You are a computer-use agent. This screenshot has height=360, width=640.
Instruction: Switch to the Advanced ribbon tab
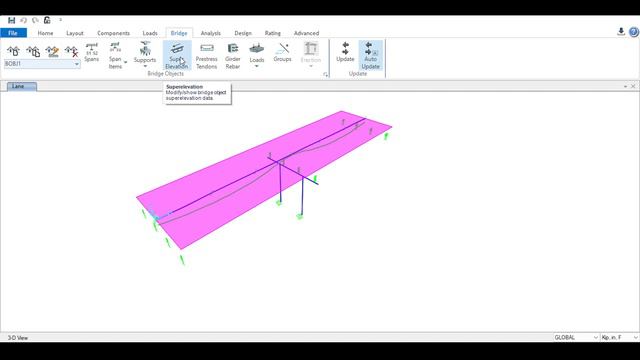(x=307, y=33)
